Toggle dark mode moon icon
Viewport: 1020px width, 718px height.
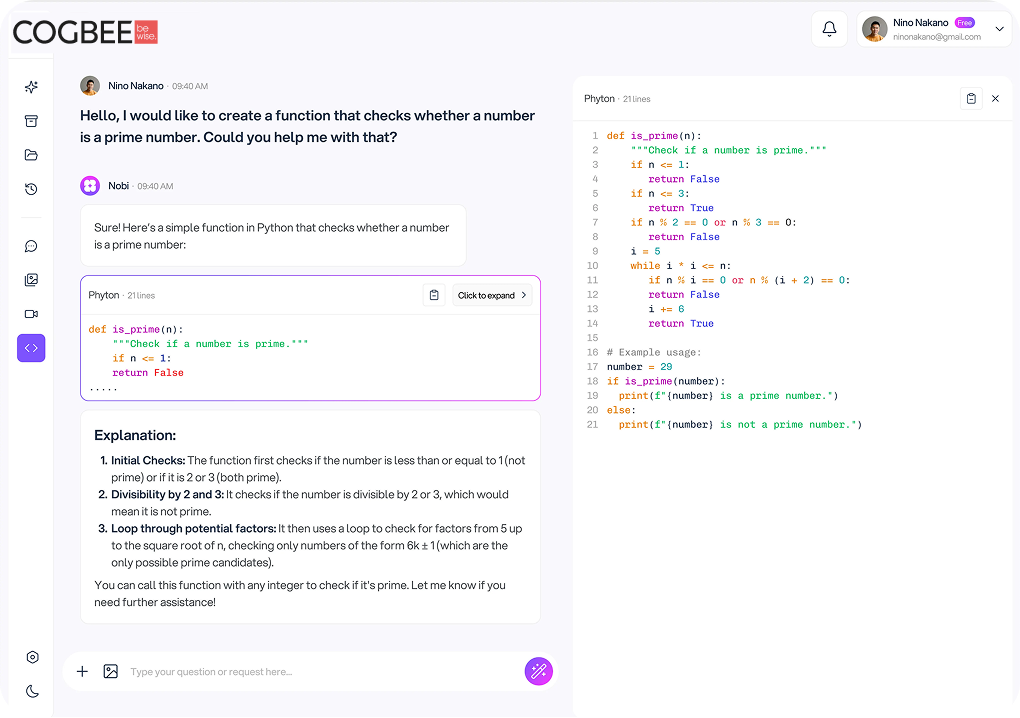click(x=33, y=691)
